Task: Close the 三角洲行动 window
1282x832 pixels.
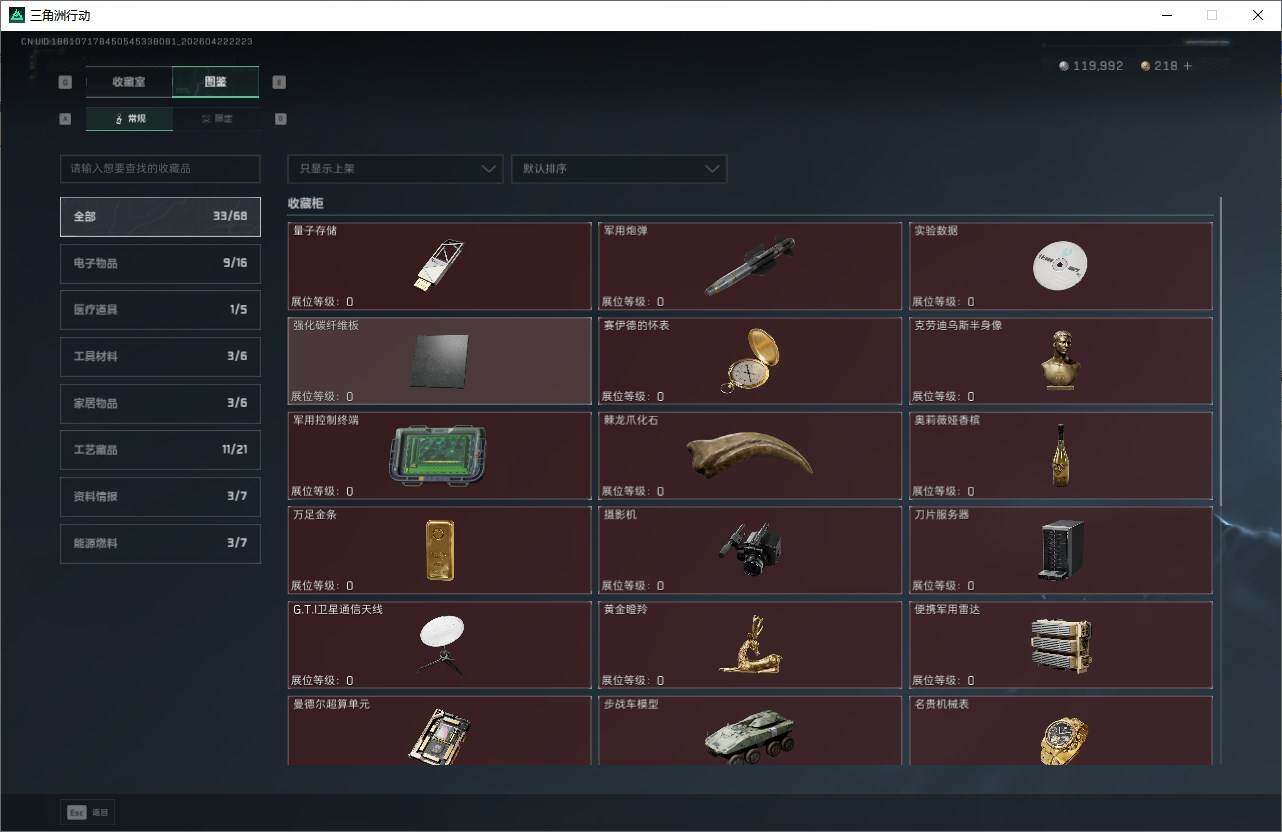Action: [x=1258, y=15]
